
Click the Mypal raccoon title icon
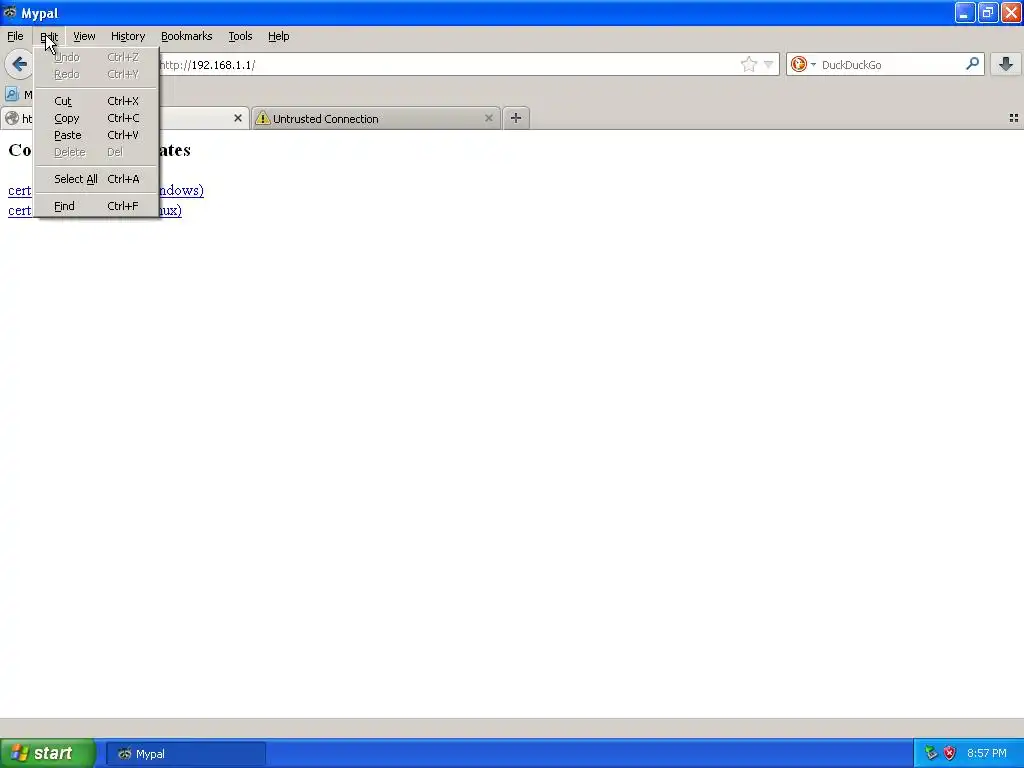click(10, 12)
